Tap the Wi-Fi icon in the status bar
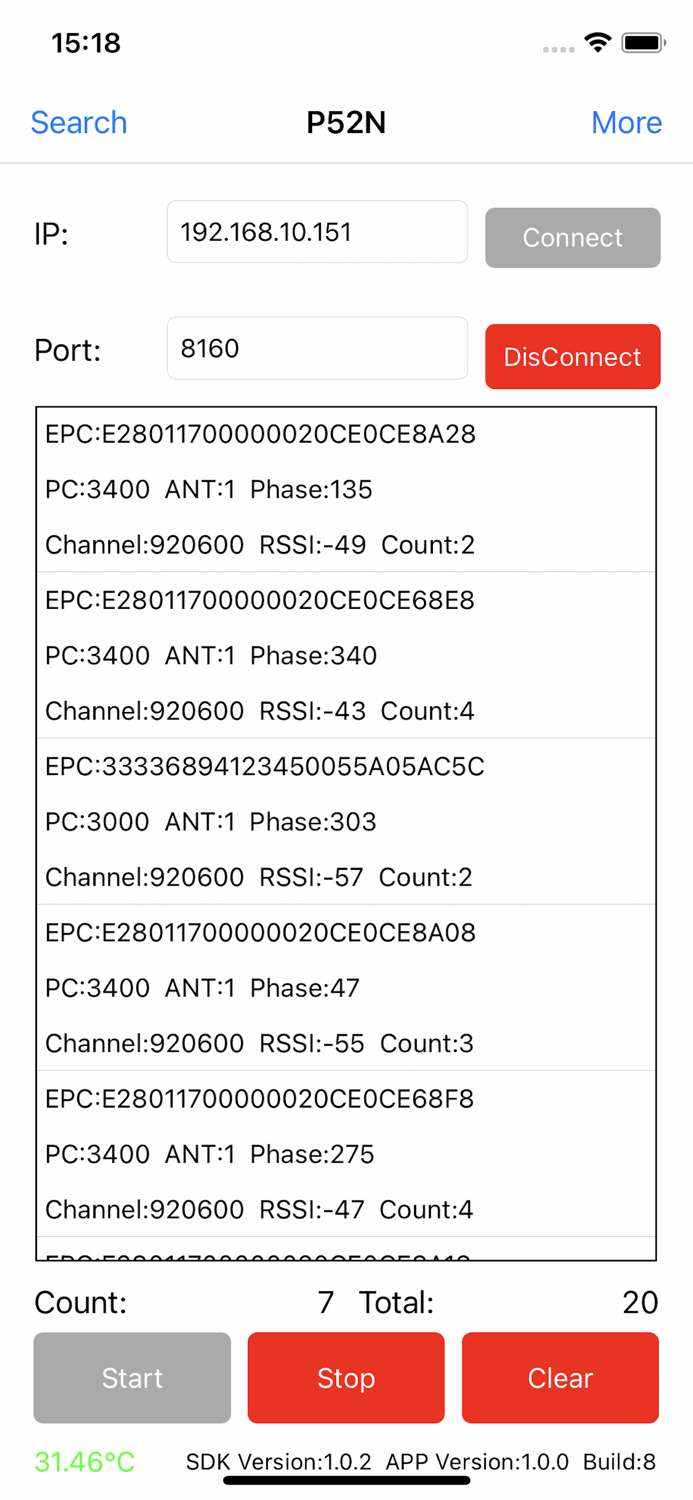The width and height of the screenshot is (693, 1500). point(597,42)
